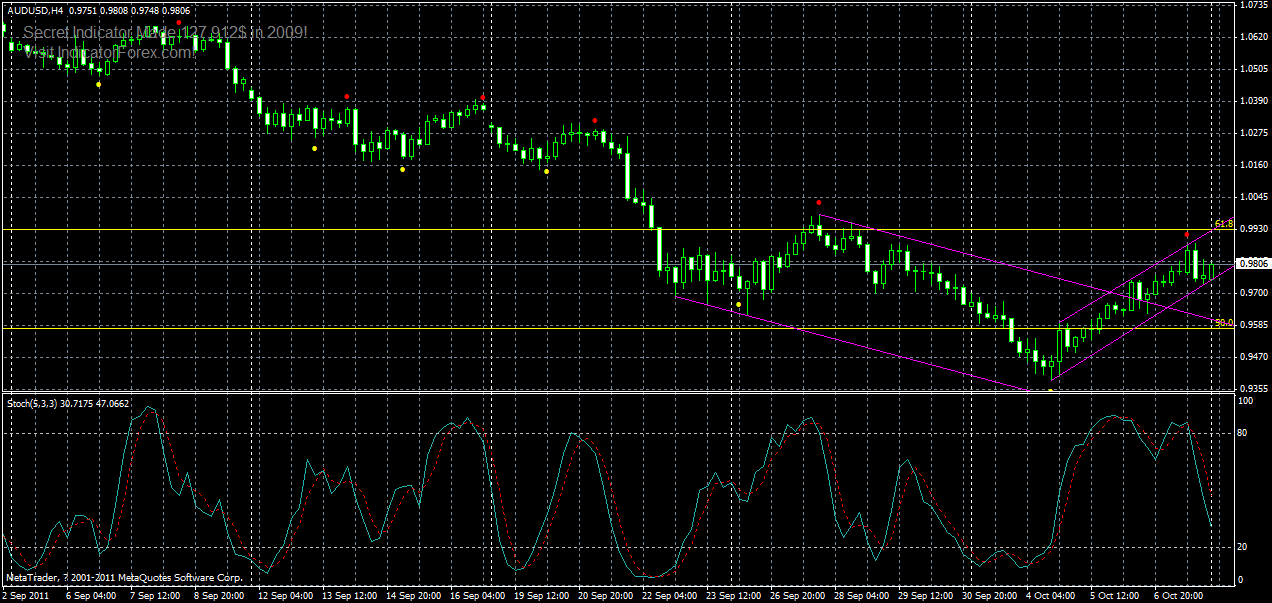This screenshot has width=1272, height=603.
Task: Click the 0.9355 price scale label
Action: pyautogui.click(x=1243, y=381)
